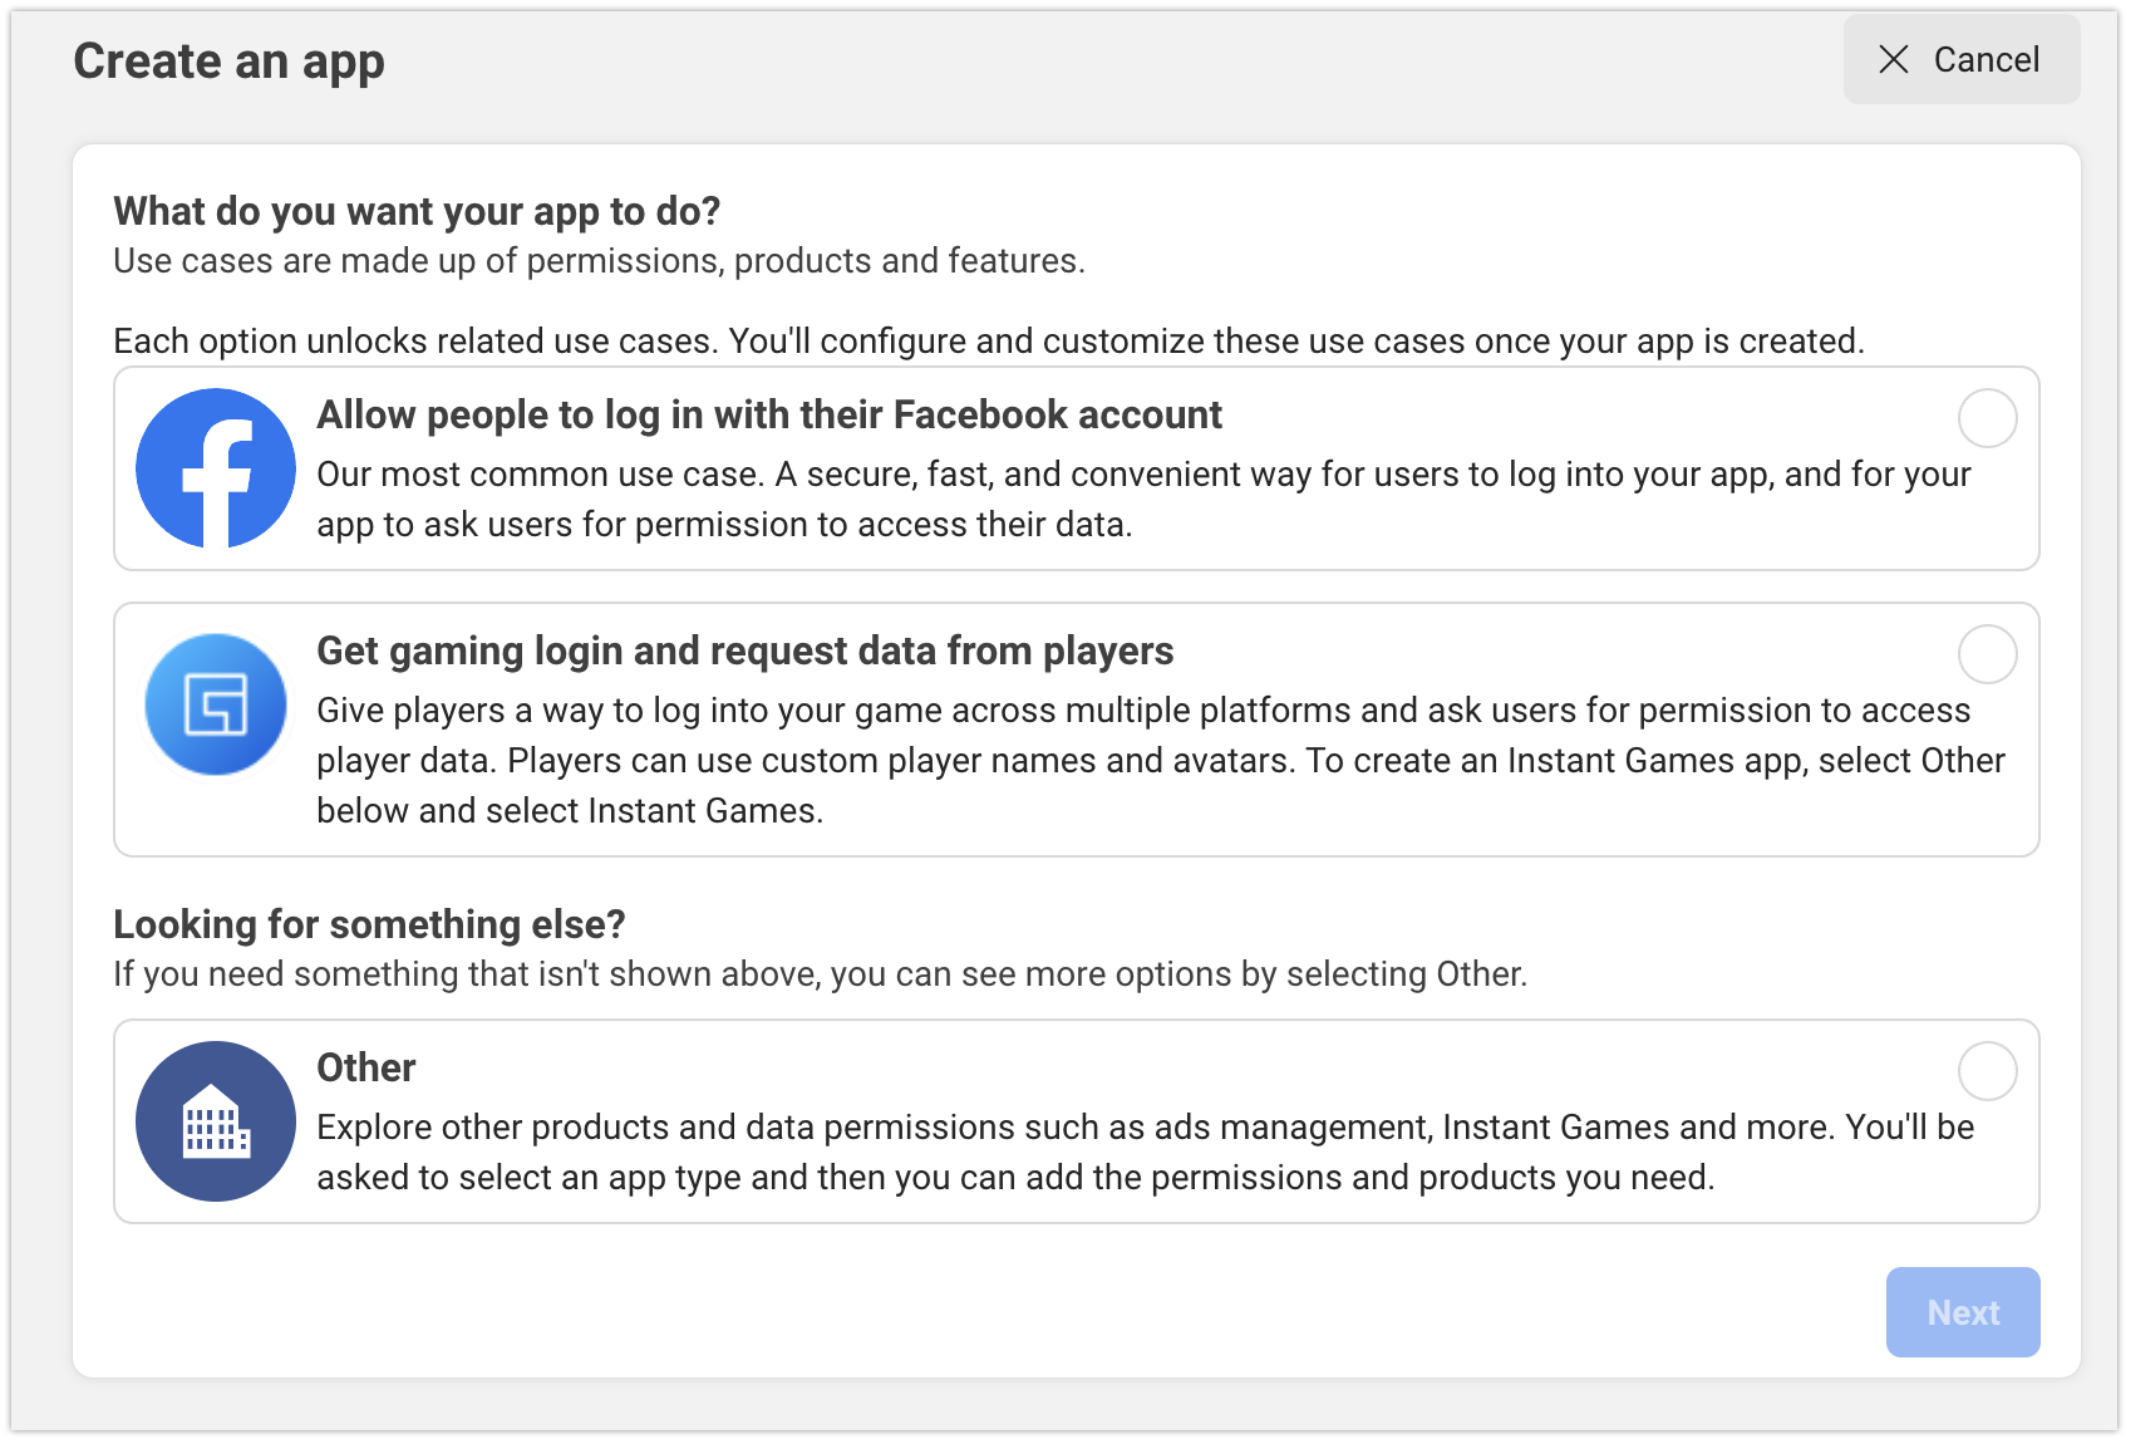The width and height of the screenshot is (2129, 1442).
Task: Click the 'Create an app' heading
Action: pyautogui.click(x=229, y=62)
